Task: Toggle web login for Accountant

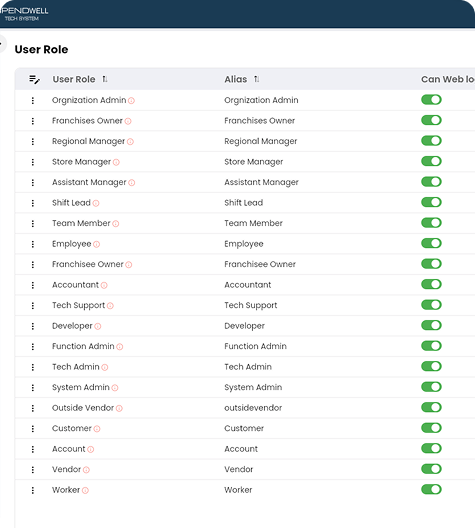Action: [431, 284]
